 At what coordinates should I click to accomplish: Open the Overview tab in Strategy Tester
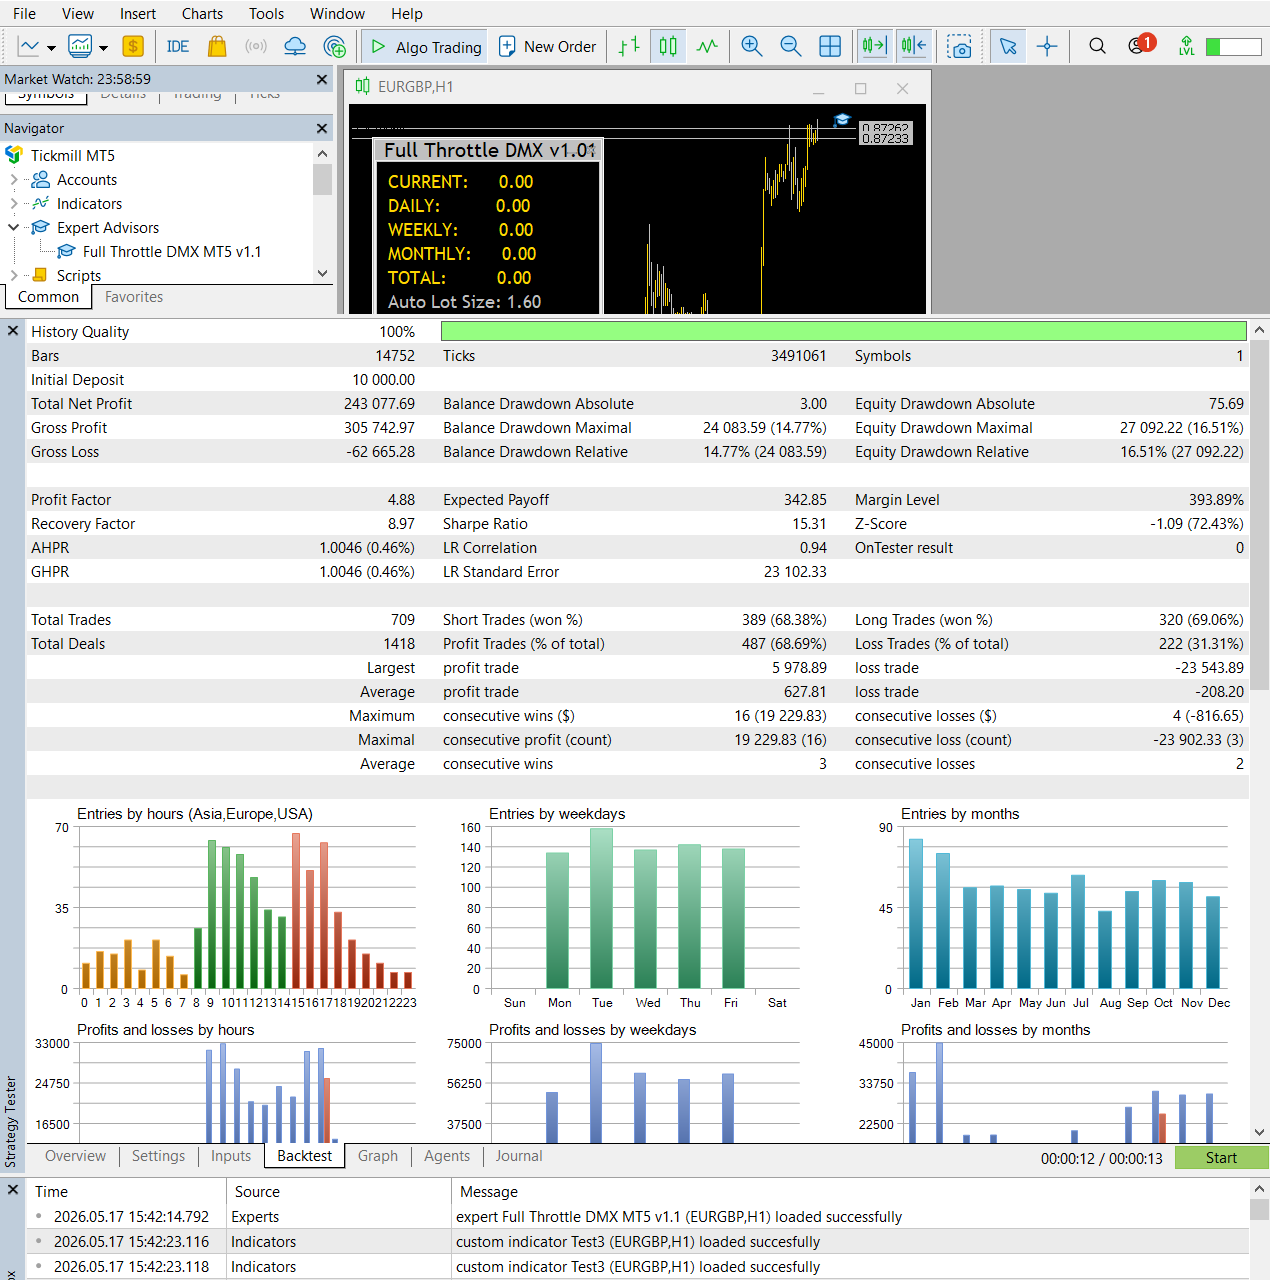(x=75, y=1156)
